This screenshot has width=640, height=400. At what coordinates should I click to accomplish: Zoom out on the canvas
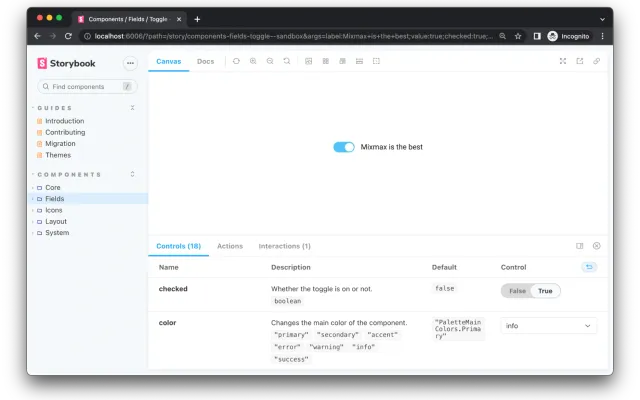(270, 61)
